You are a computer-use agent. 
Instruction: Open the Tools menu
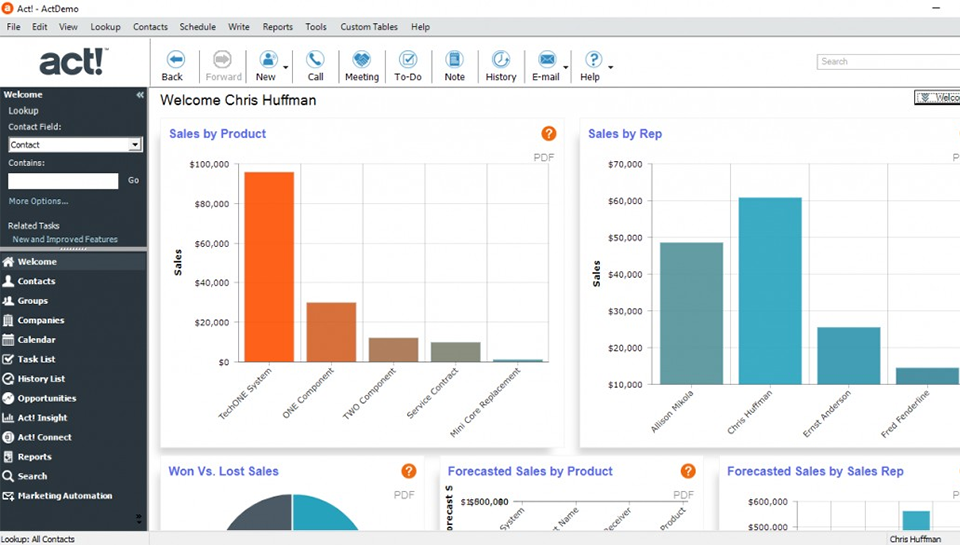coord(316,27)
